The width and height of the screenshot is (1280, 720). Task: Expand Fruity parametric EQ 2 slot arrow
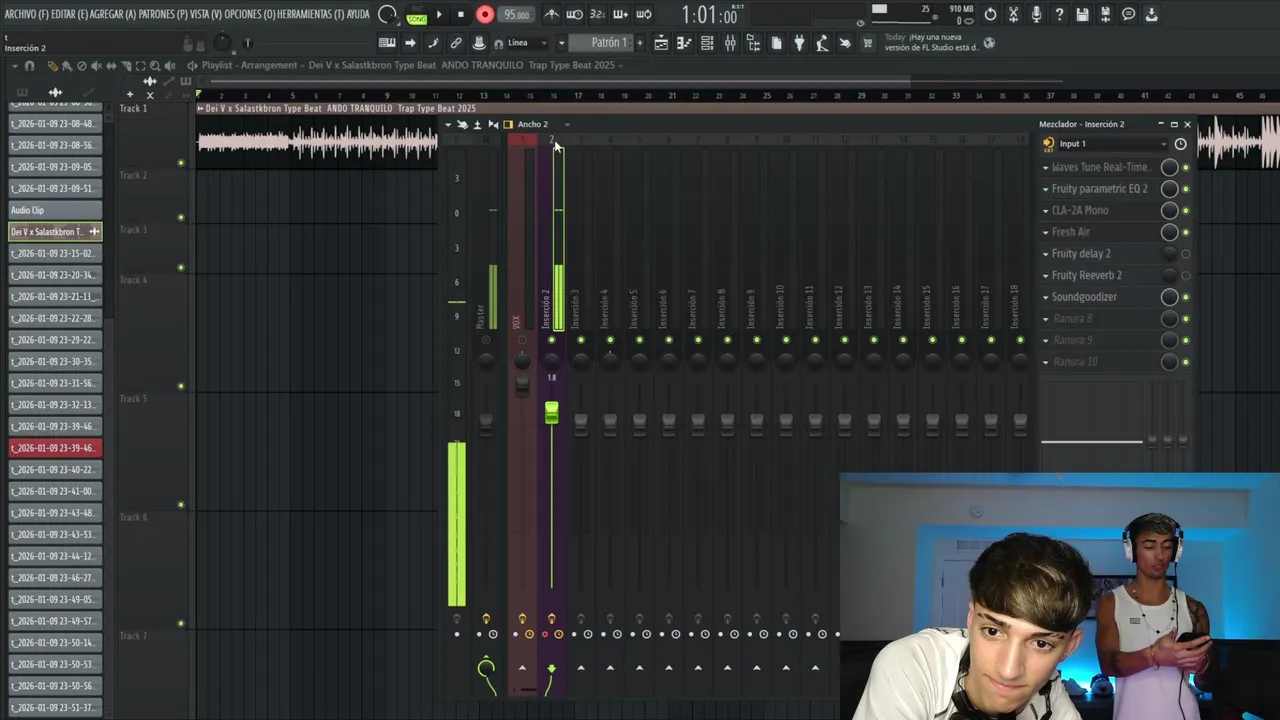point(1046,189)
